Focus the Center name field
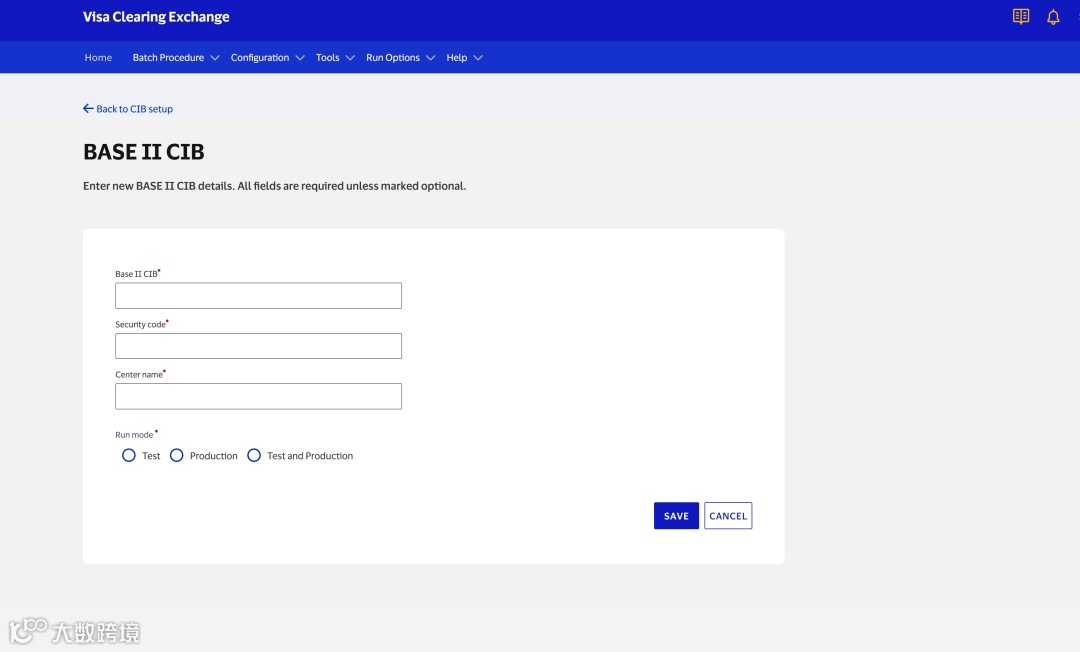This screenshot has height=652, width=1080. tap(258, 396)
